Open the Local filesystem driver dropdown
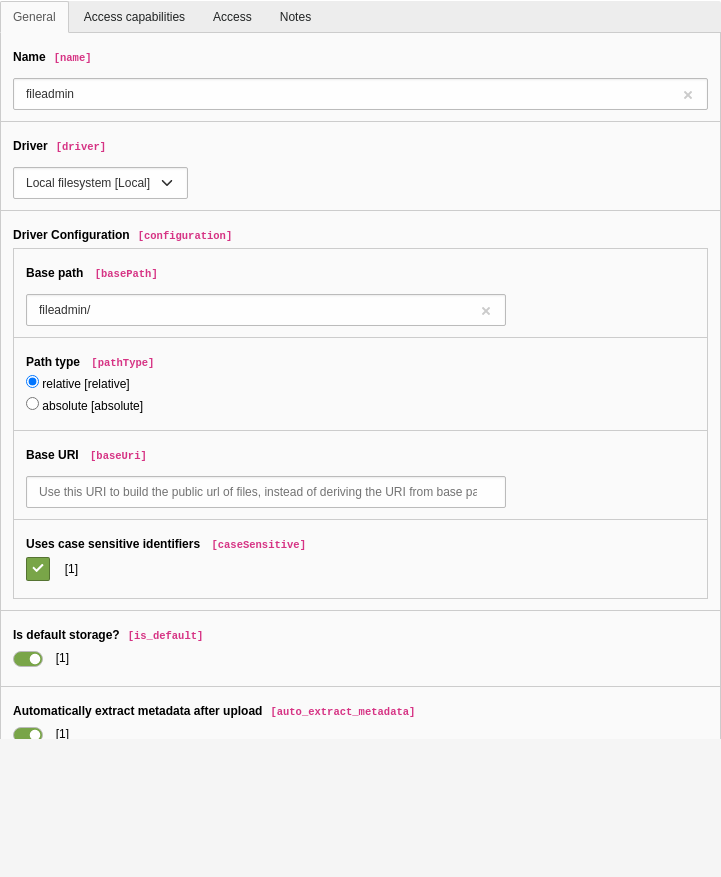 pyautogui.click(x=100, y=183)
